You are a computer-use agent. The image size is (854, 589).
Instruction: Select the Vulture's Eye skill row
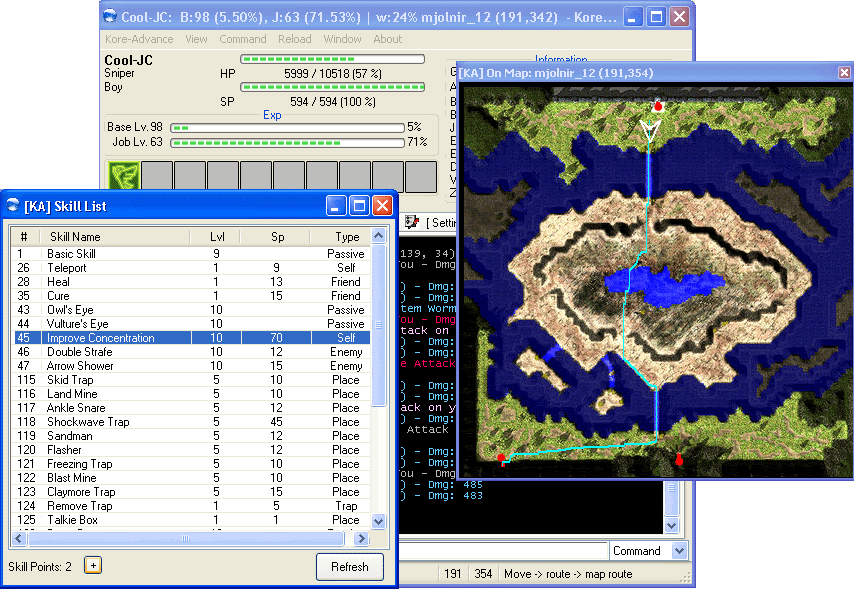[191, 324]
